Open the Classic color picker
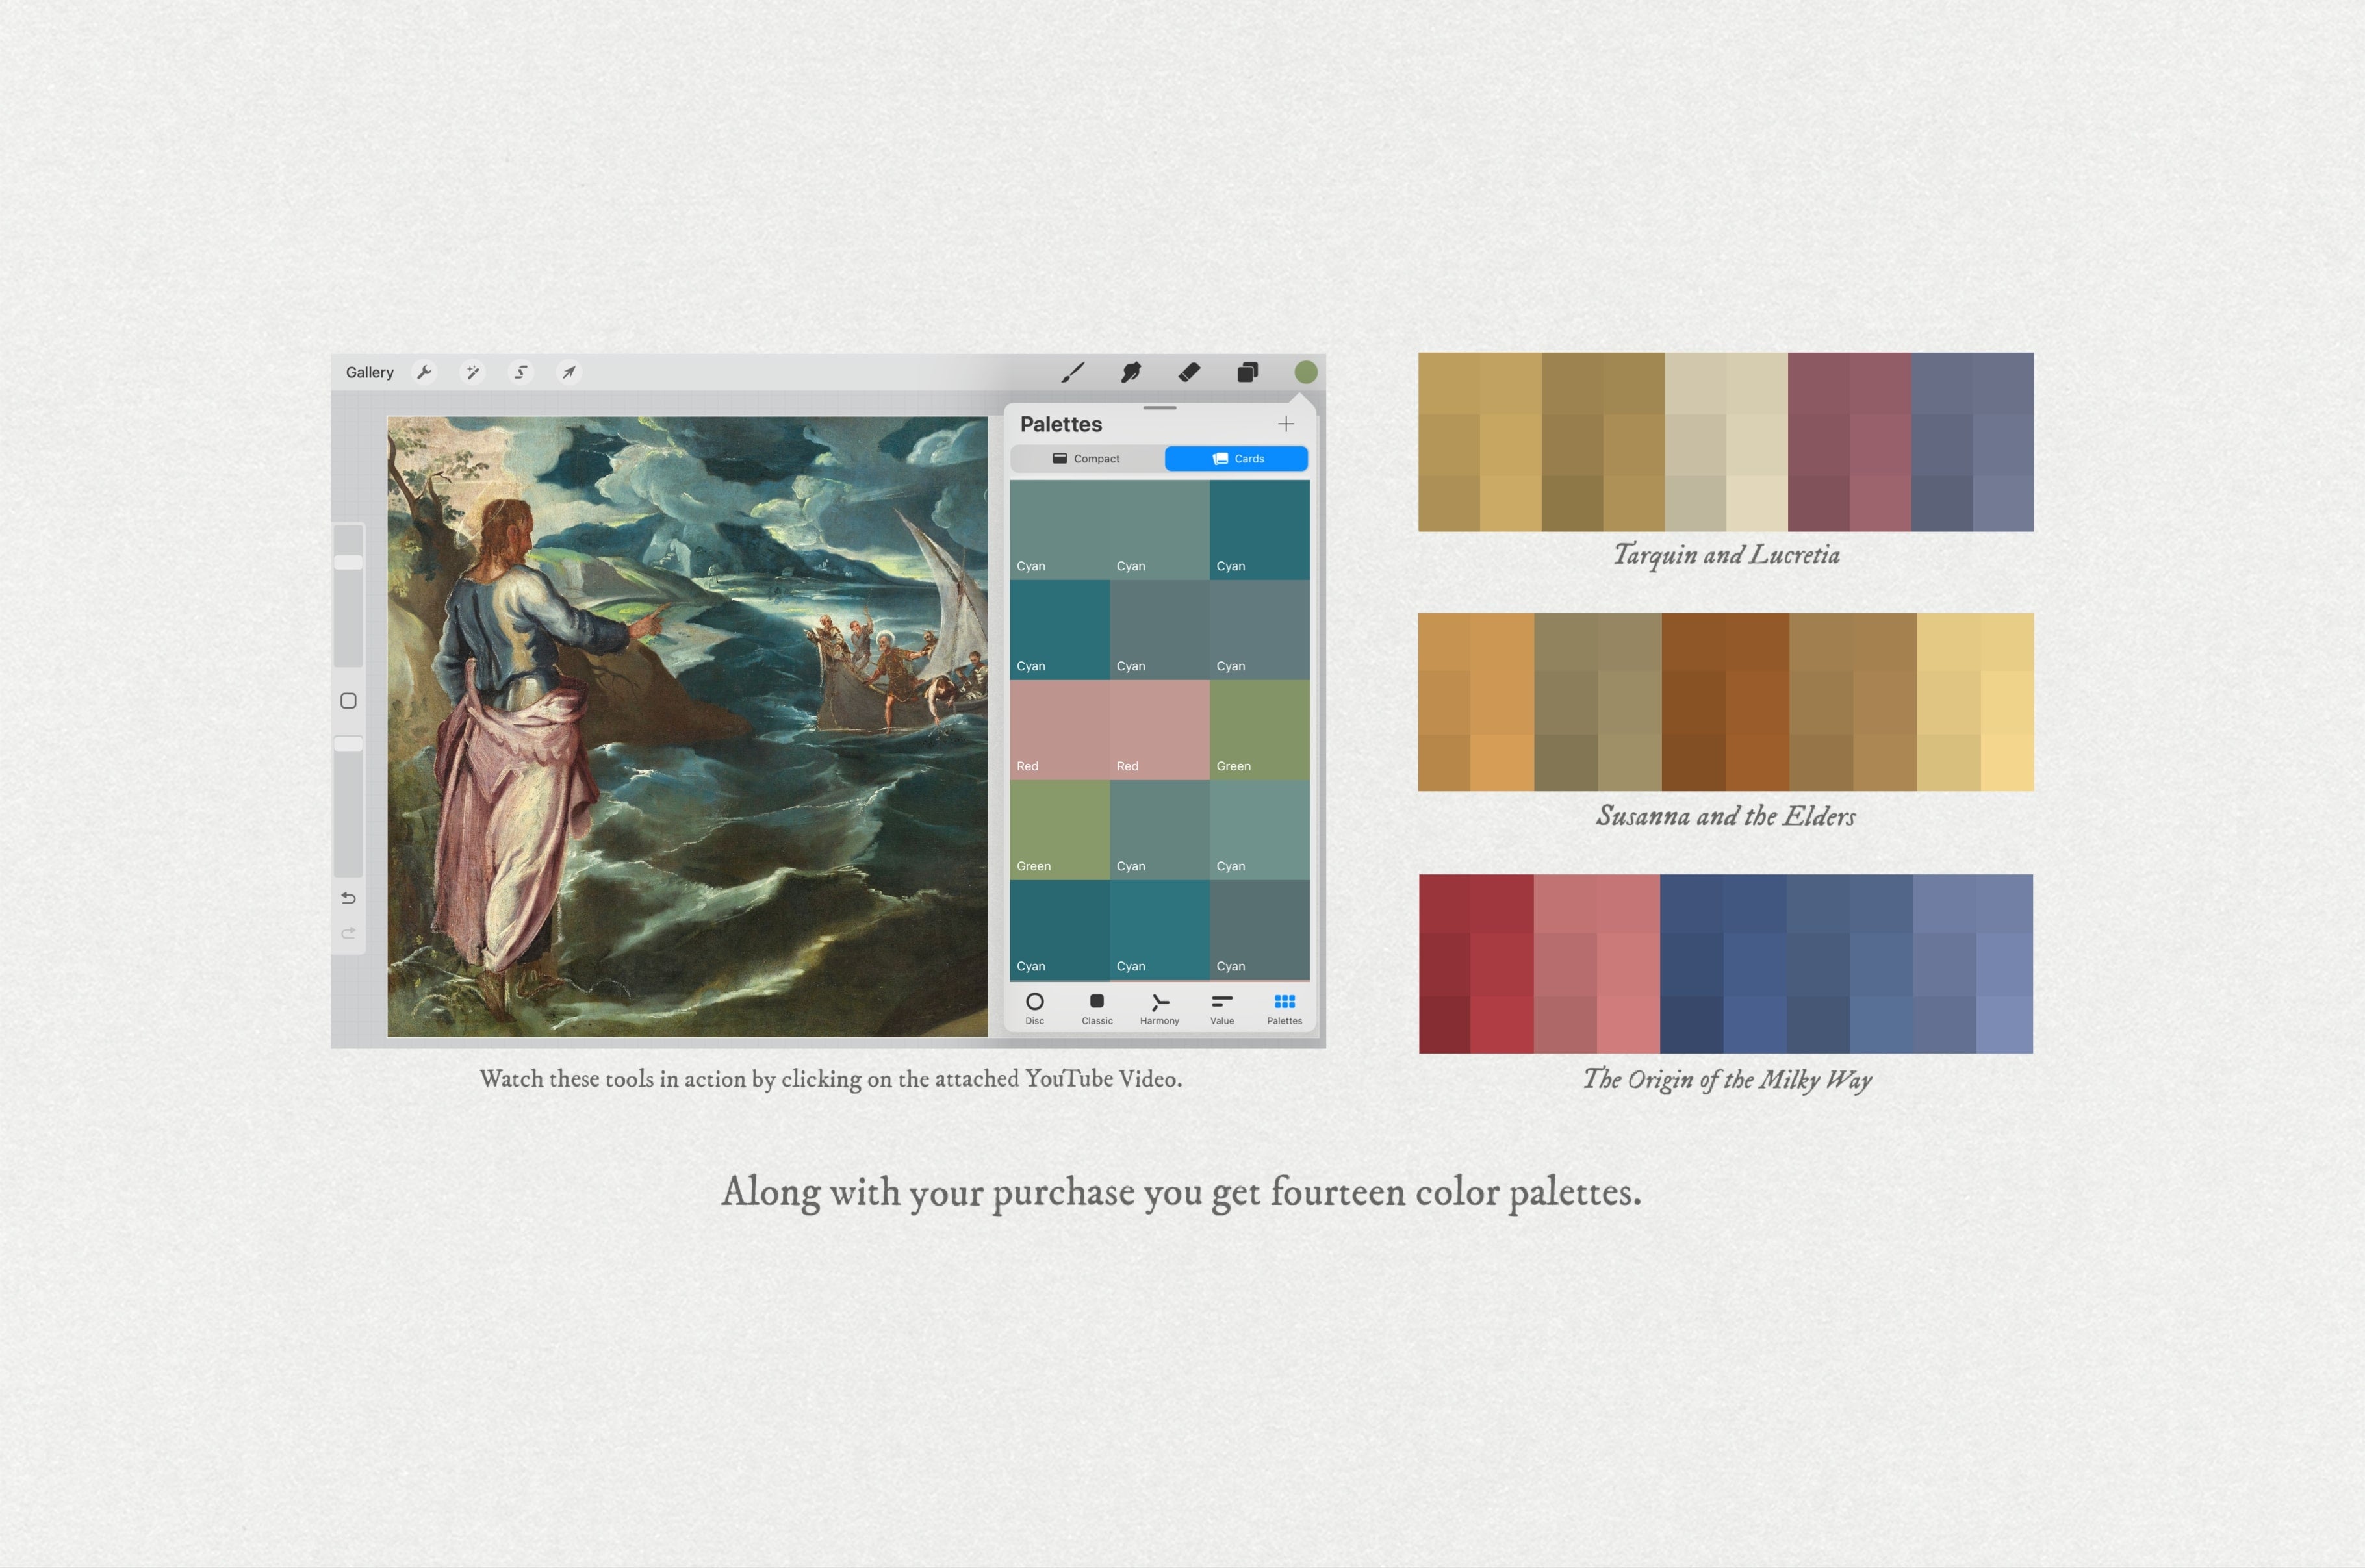Image resolution: width=2365 pixels, height=1568 pixels. 1096,1008
